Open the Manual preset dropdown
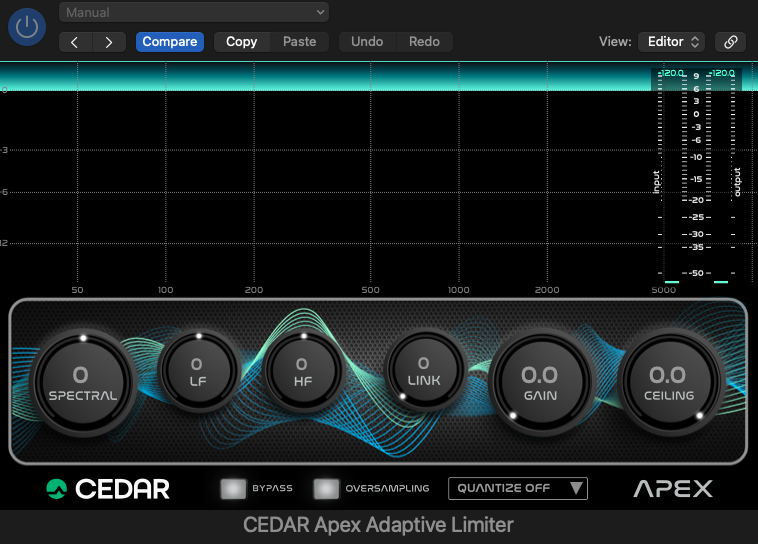This screenshot has height=544, width=758. tap(194, 13)
